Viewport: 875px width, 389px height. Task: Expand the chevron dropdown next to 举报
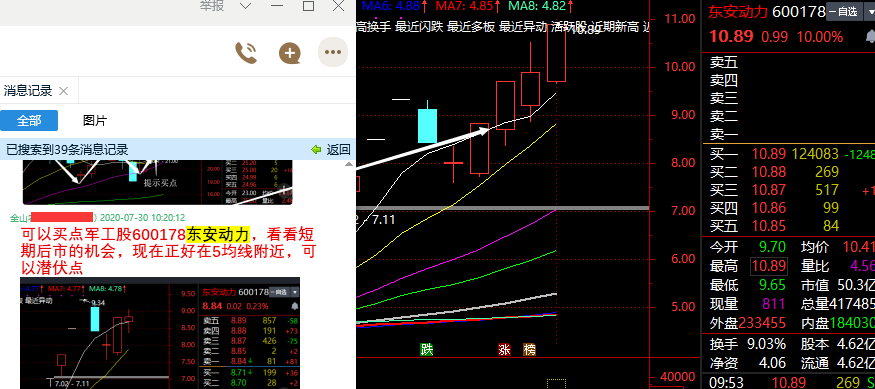pyautogui.click(x=246, y=6)
